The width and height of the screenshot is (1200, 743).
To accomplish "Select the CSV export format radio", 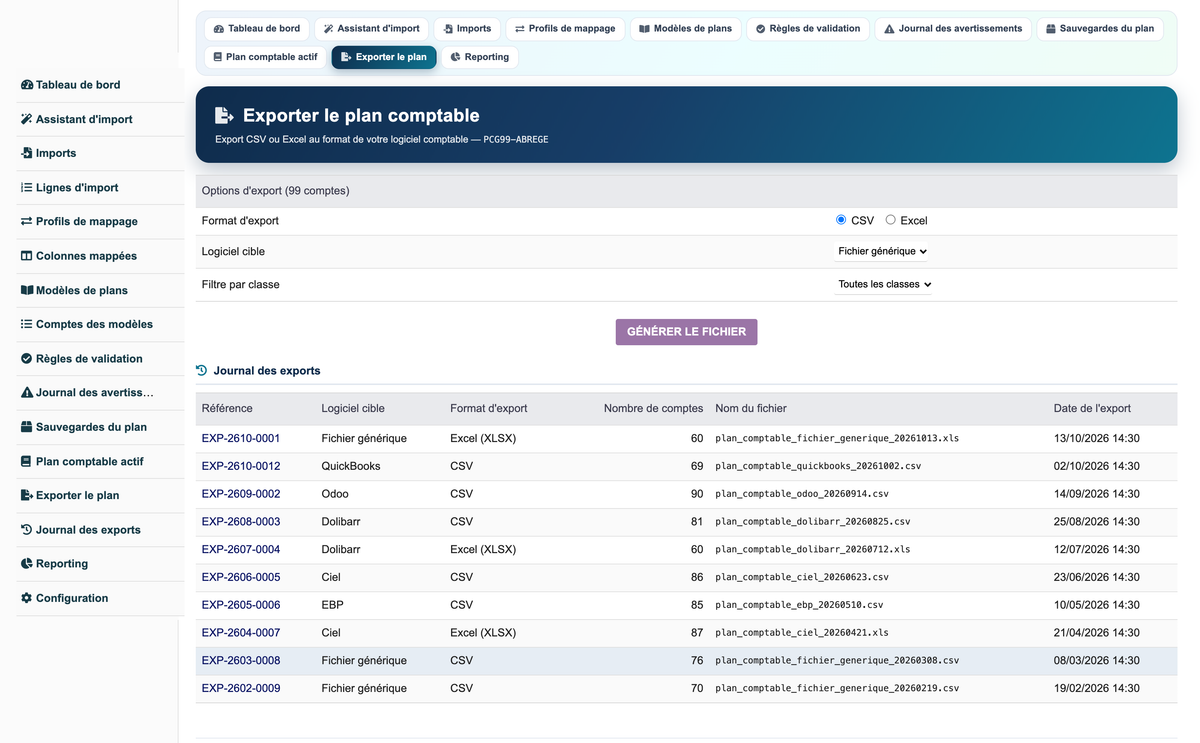I will pos(841,220).
